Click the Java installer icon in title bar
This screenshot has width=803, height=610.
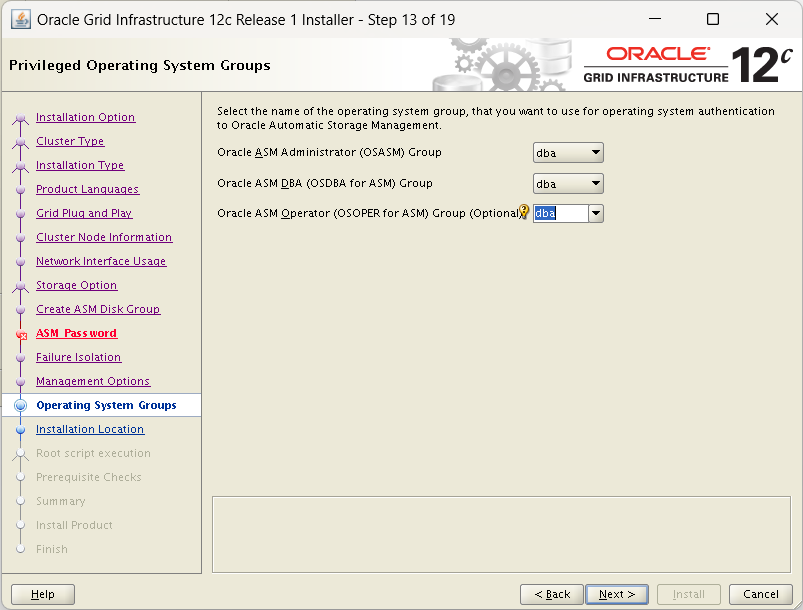[x=20, y=20]
